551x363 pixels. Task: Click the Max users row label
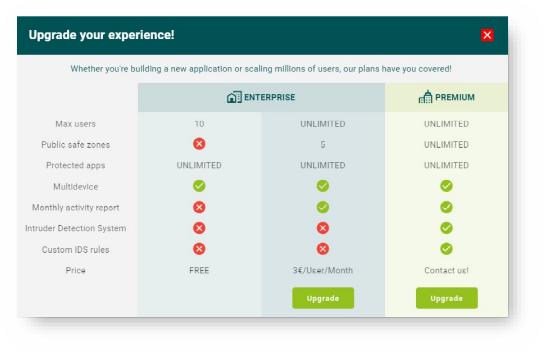[76, 124]
